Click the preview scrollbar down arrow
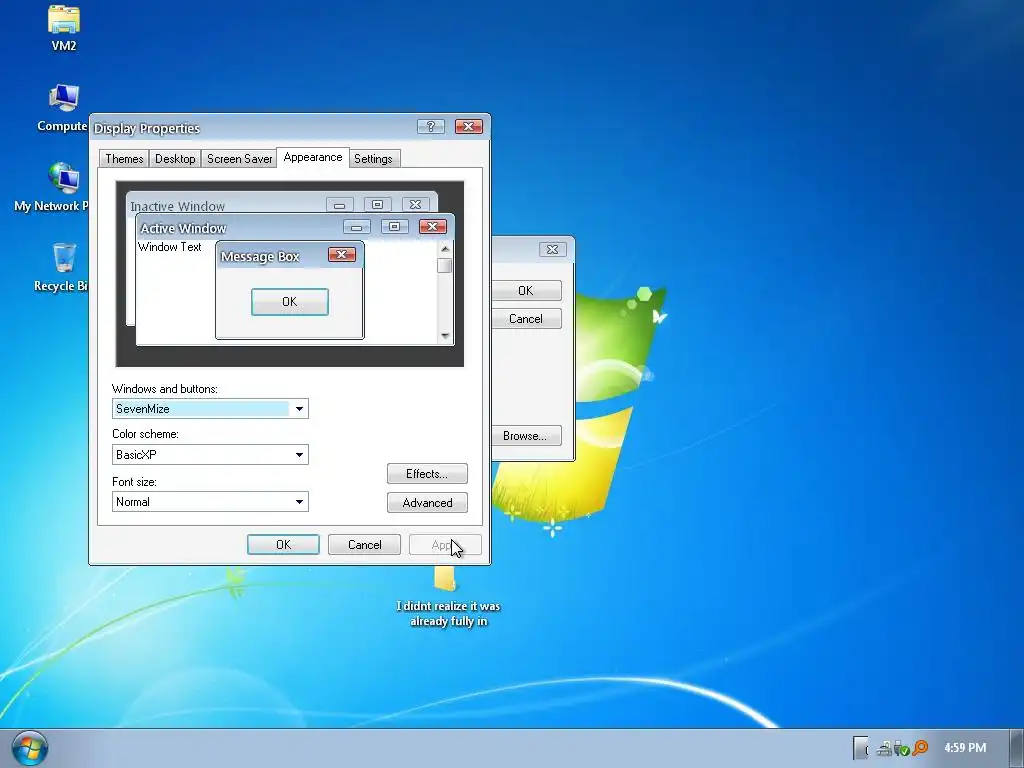The image size is (1024, 768). pos(445,336)
